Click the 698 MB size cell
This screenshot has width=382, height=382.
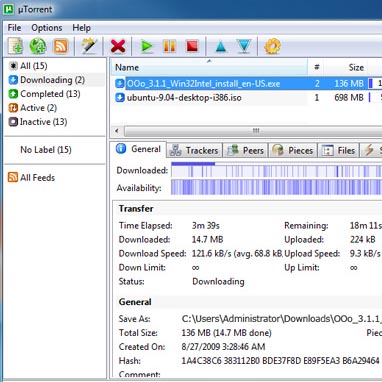pos(349,98)
